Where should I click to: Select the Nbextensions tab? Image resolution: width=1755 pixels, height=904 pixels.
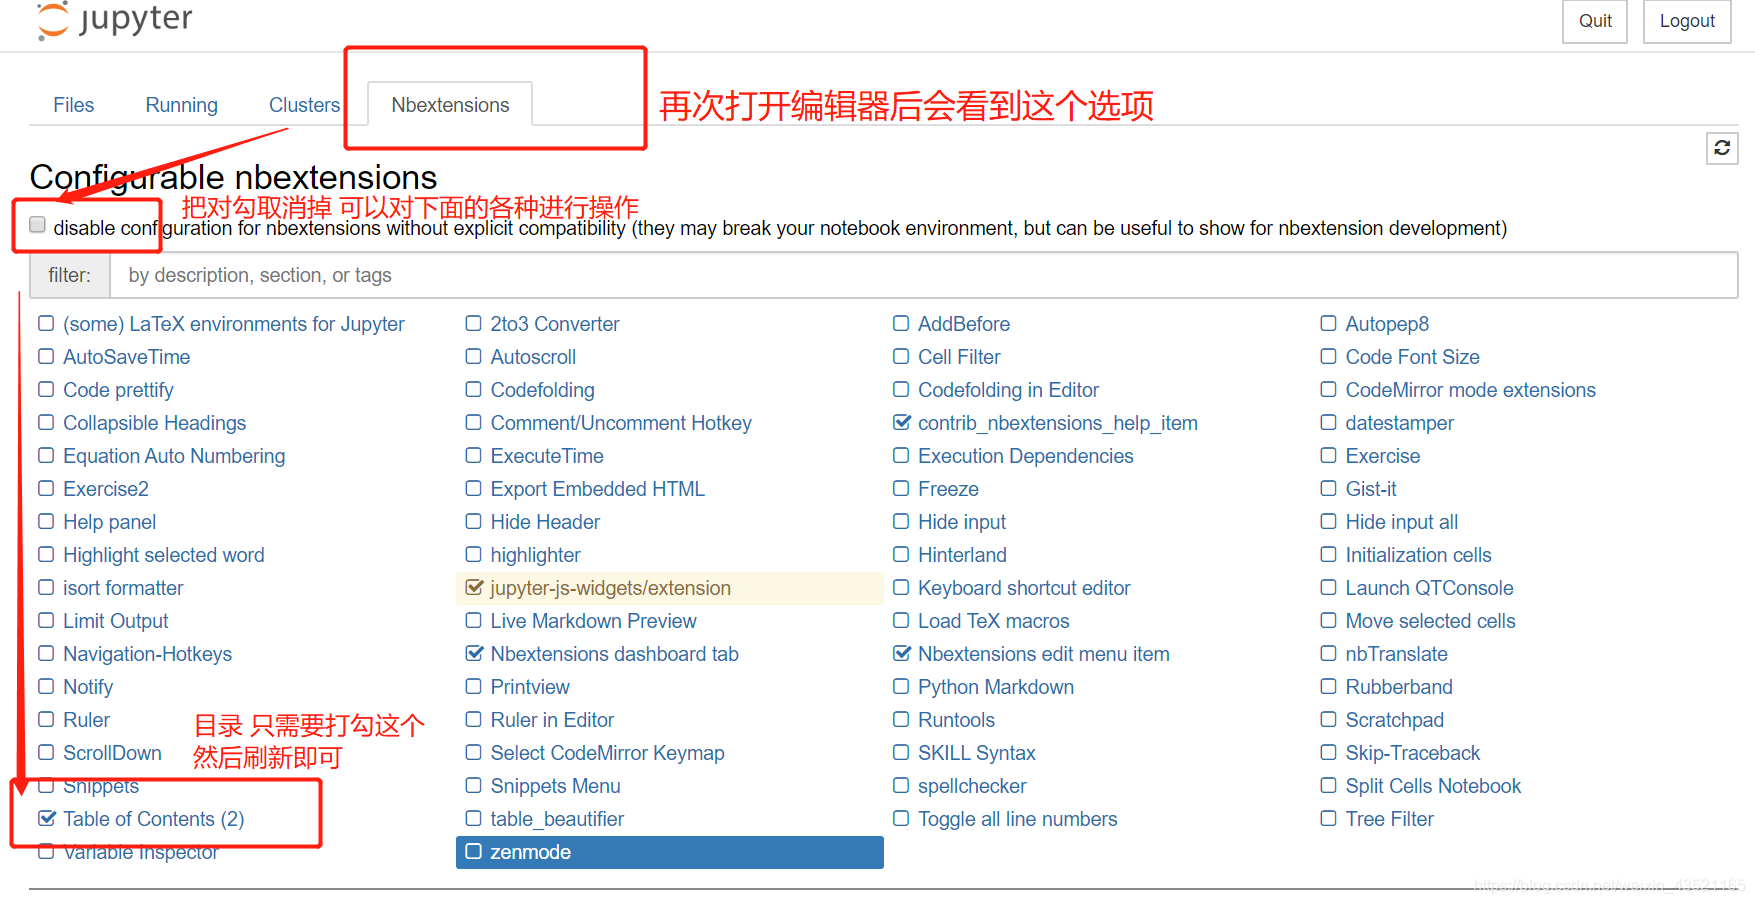point(450,105)
